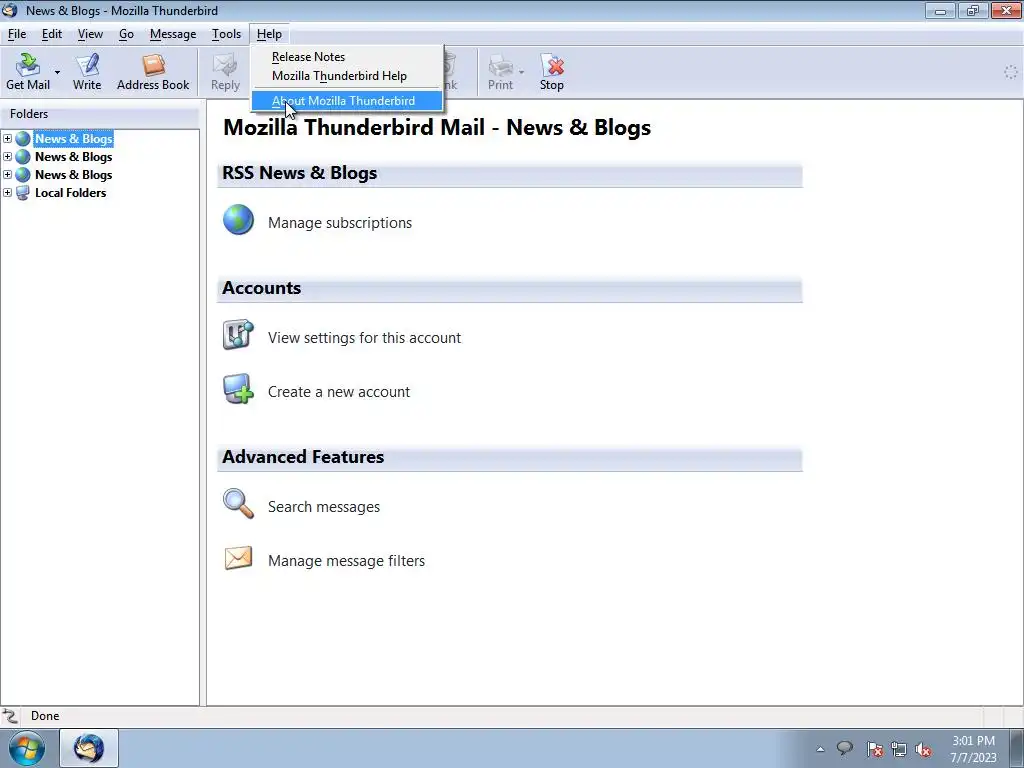Click the new account monitor-plus icon

(x=238, y=389)
